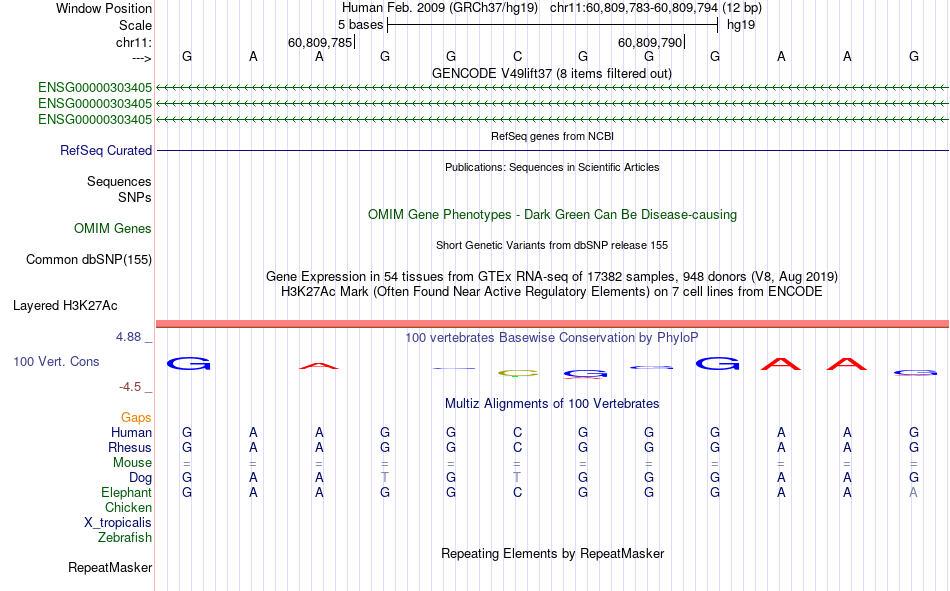Click the Dog alignment row label
This screenshot has height=591, width=950.
(x=140, y=478)
